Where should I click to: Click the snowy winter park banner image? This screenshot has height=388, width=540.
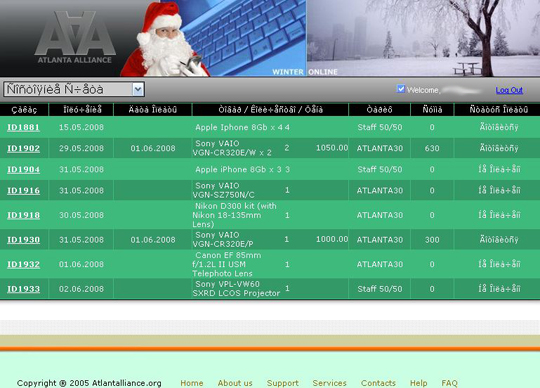[423, 38]
